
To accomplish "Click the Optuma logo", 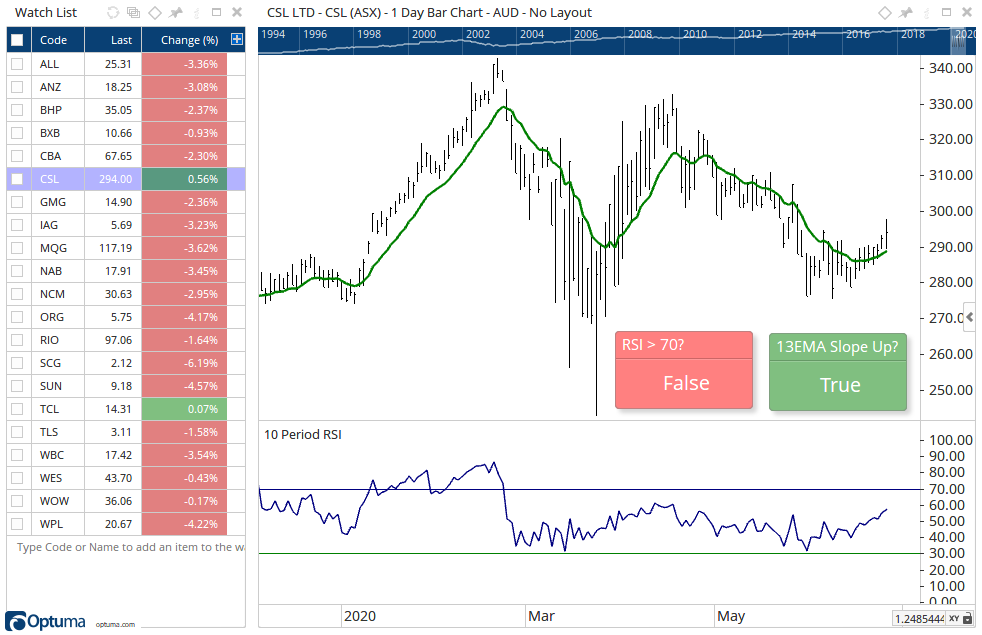I will coord(45,621).
